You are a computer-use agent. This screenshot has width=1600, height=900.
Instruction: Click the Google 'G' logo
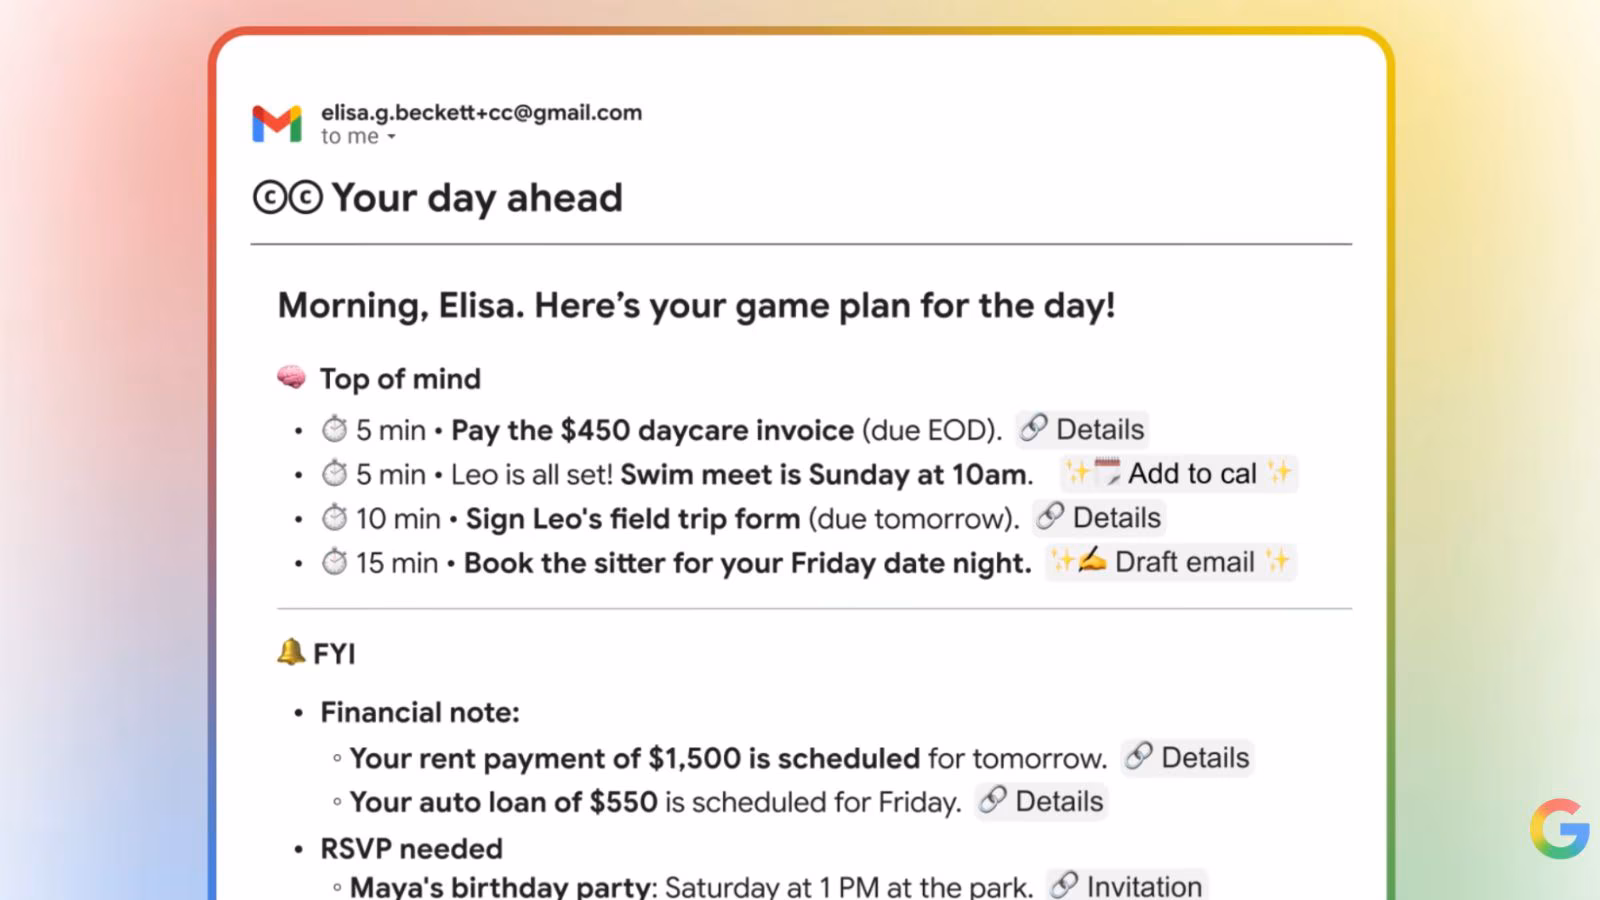(x=1559, y=828)
